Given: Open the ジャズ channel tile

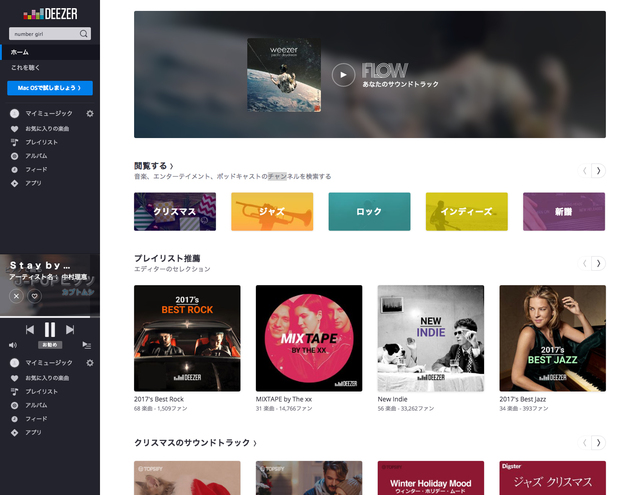Looking at the screenshot, I should [x=272, y=211].
